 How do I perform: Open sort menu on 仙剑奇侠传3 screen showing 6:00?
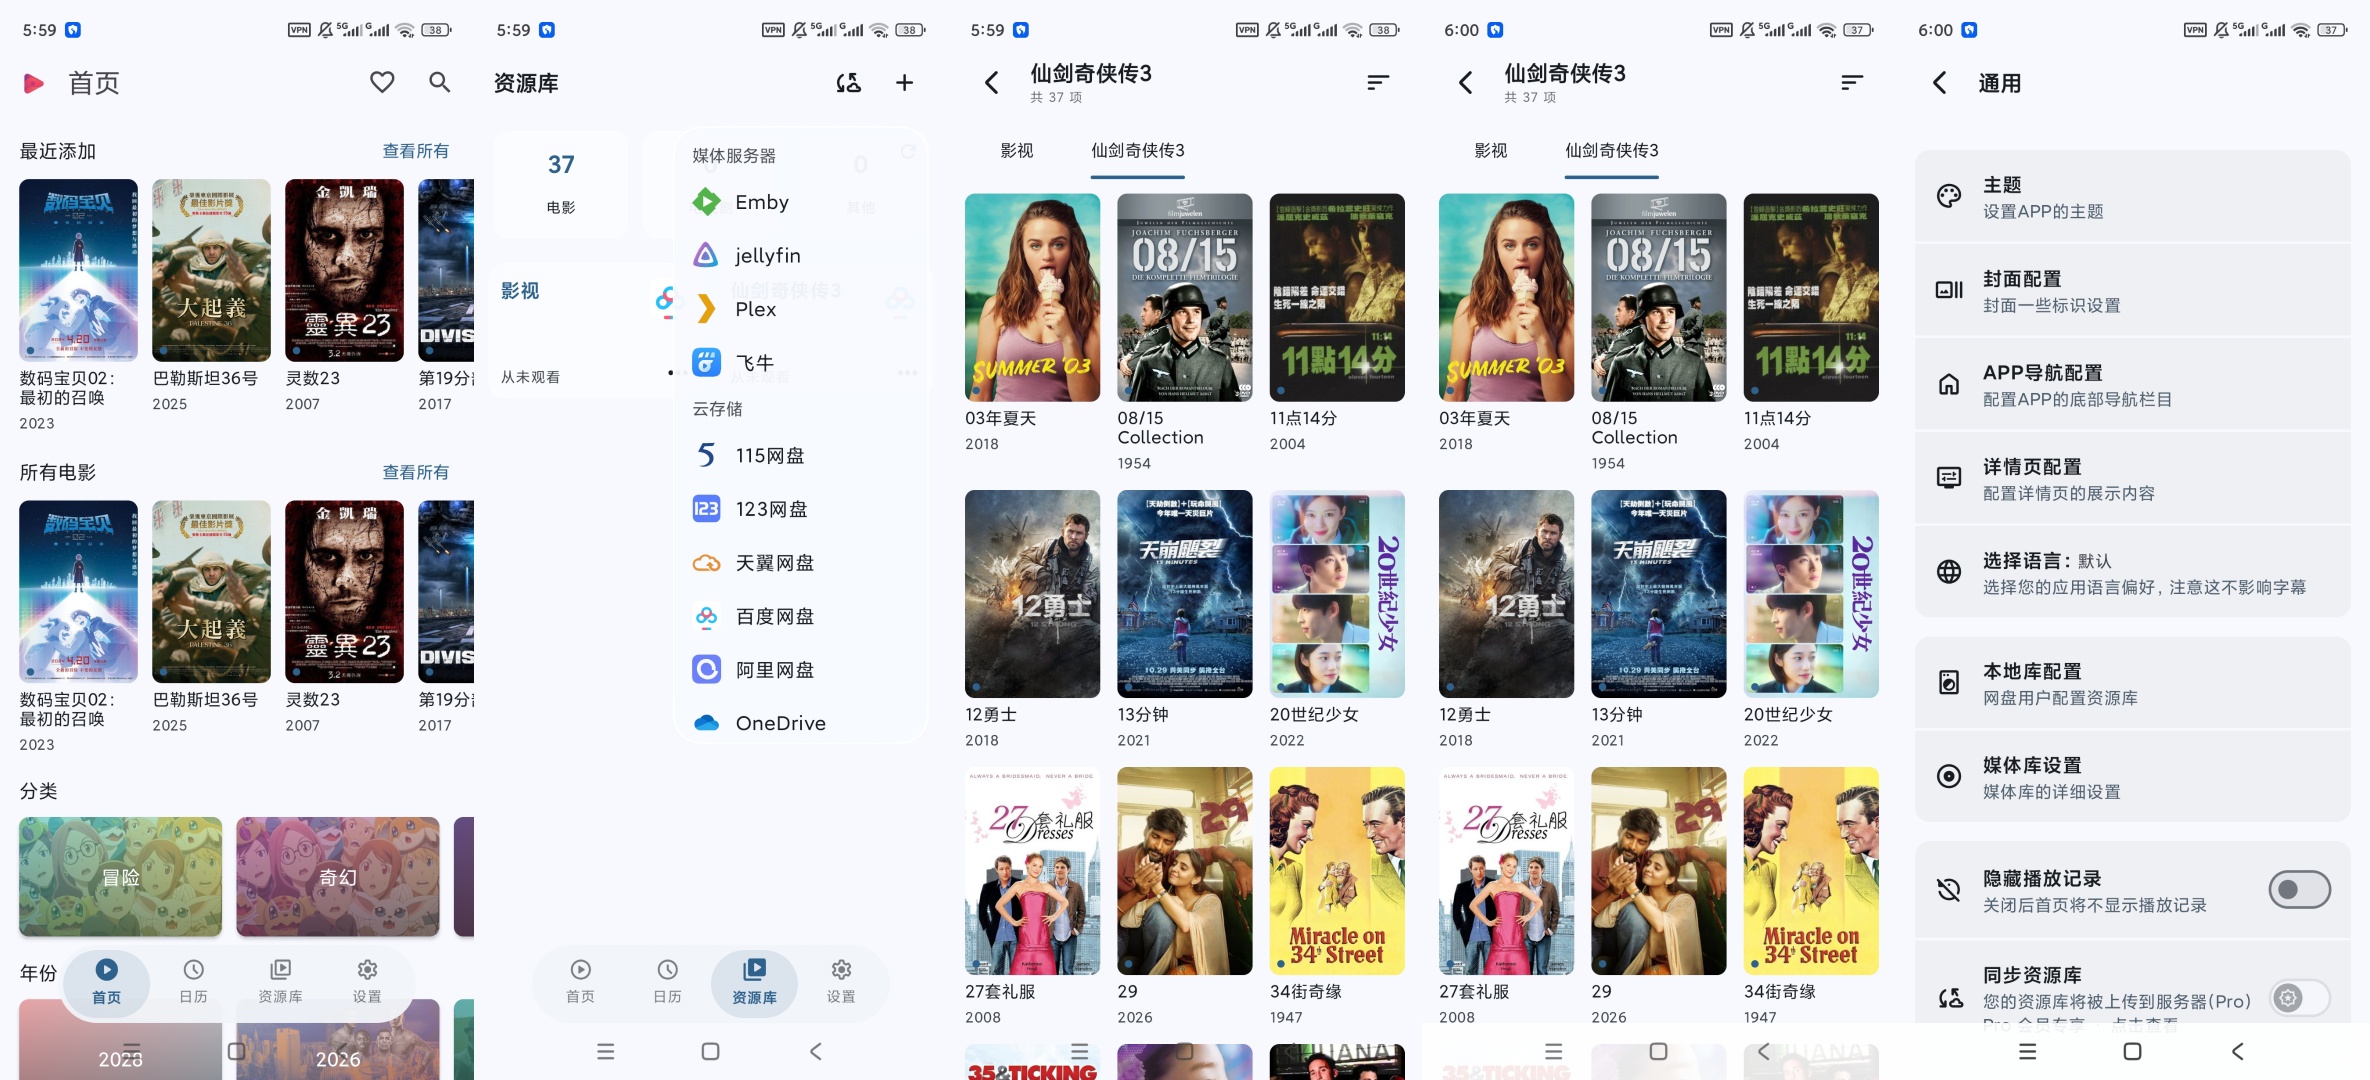pyautogui.click(x=1852, y=83)
